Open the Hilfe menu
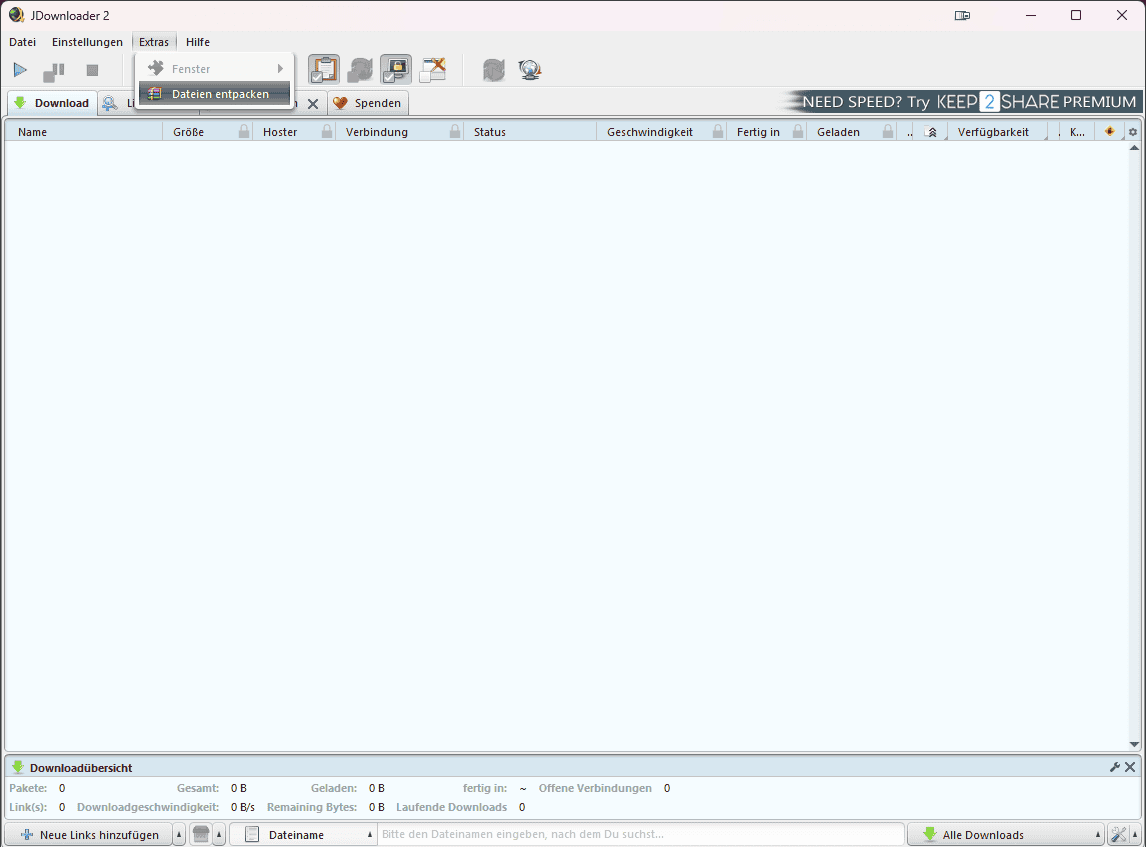The height and width of the screenshot is (847, 1146). 198,42
